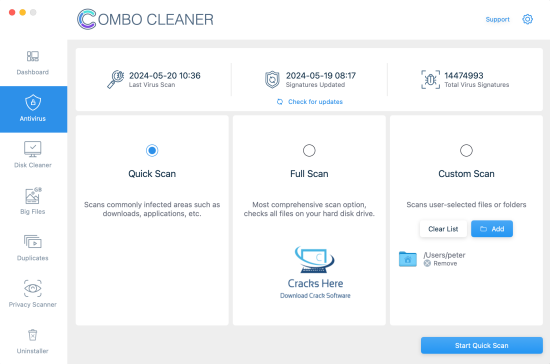
Task: Switch to the Big Files label
Action: coord(33,212)
